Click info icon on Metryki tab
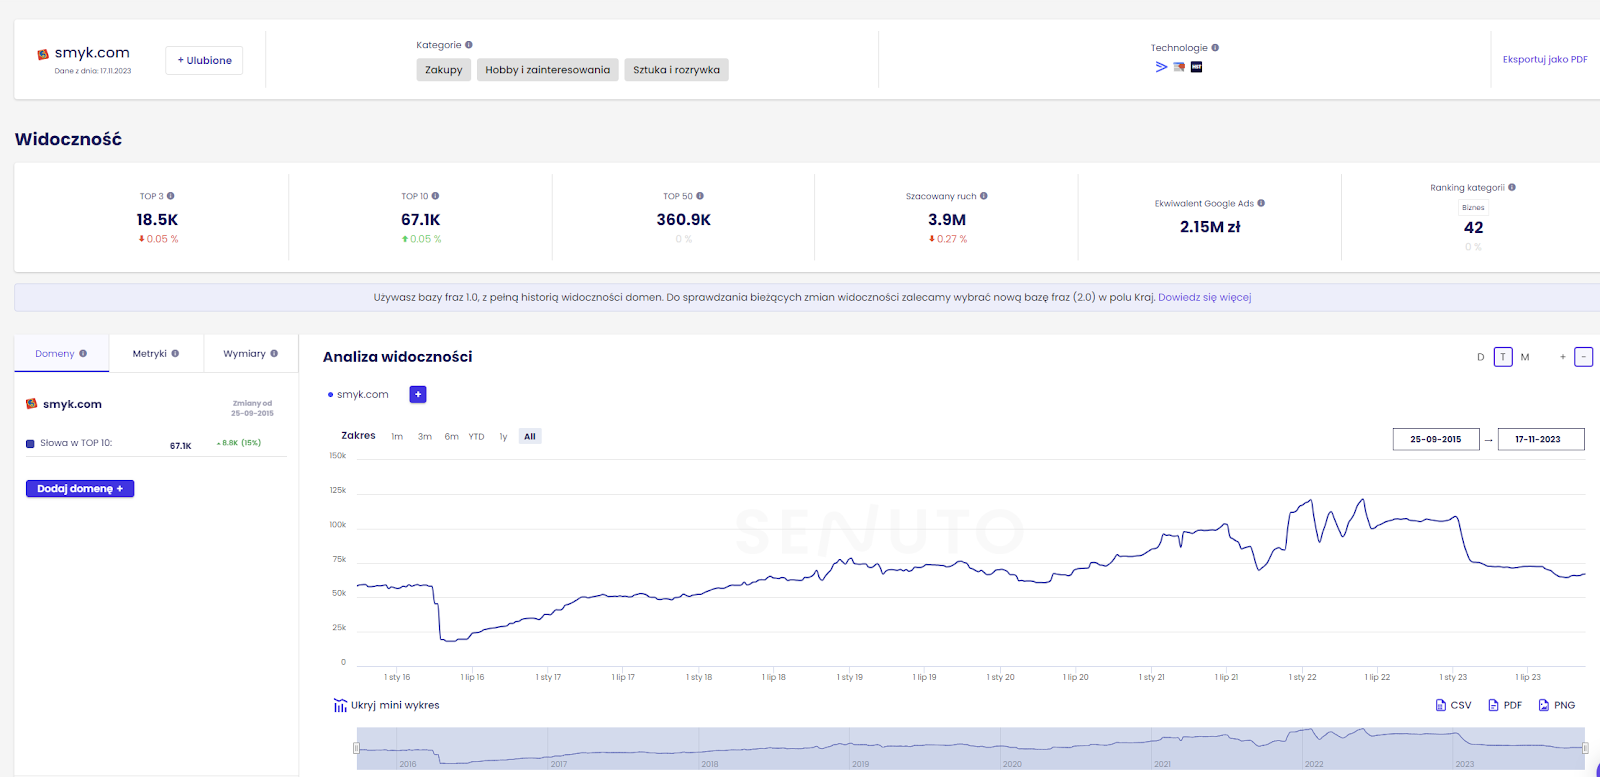The width and height of the screenshot is (1600, 777). coord(175,353)
